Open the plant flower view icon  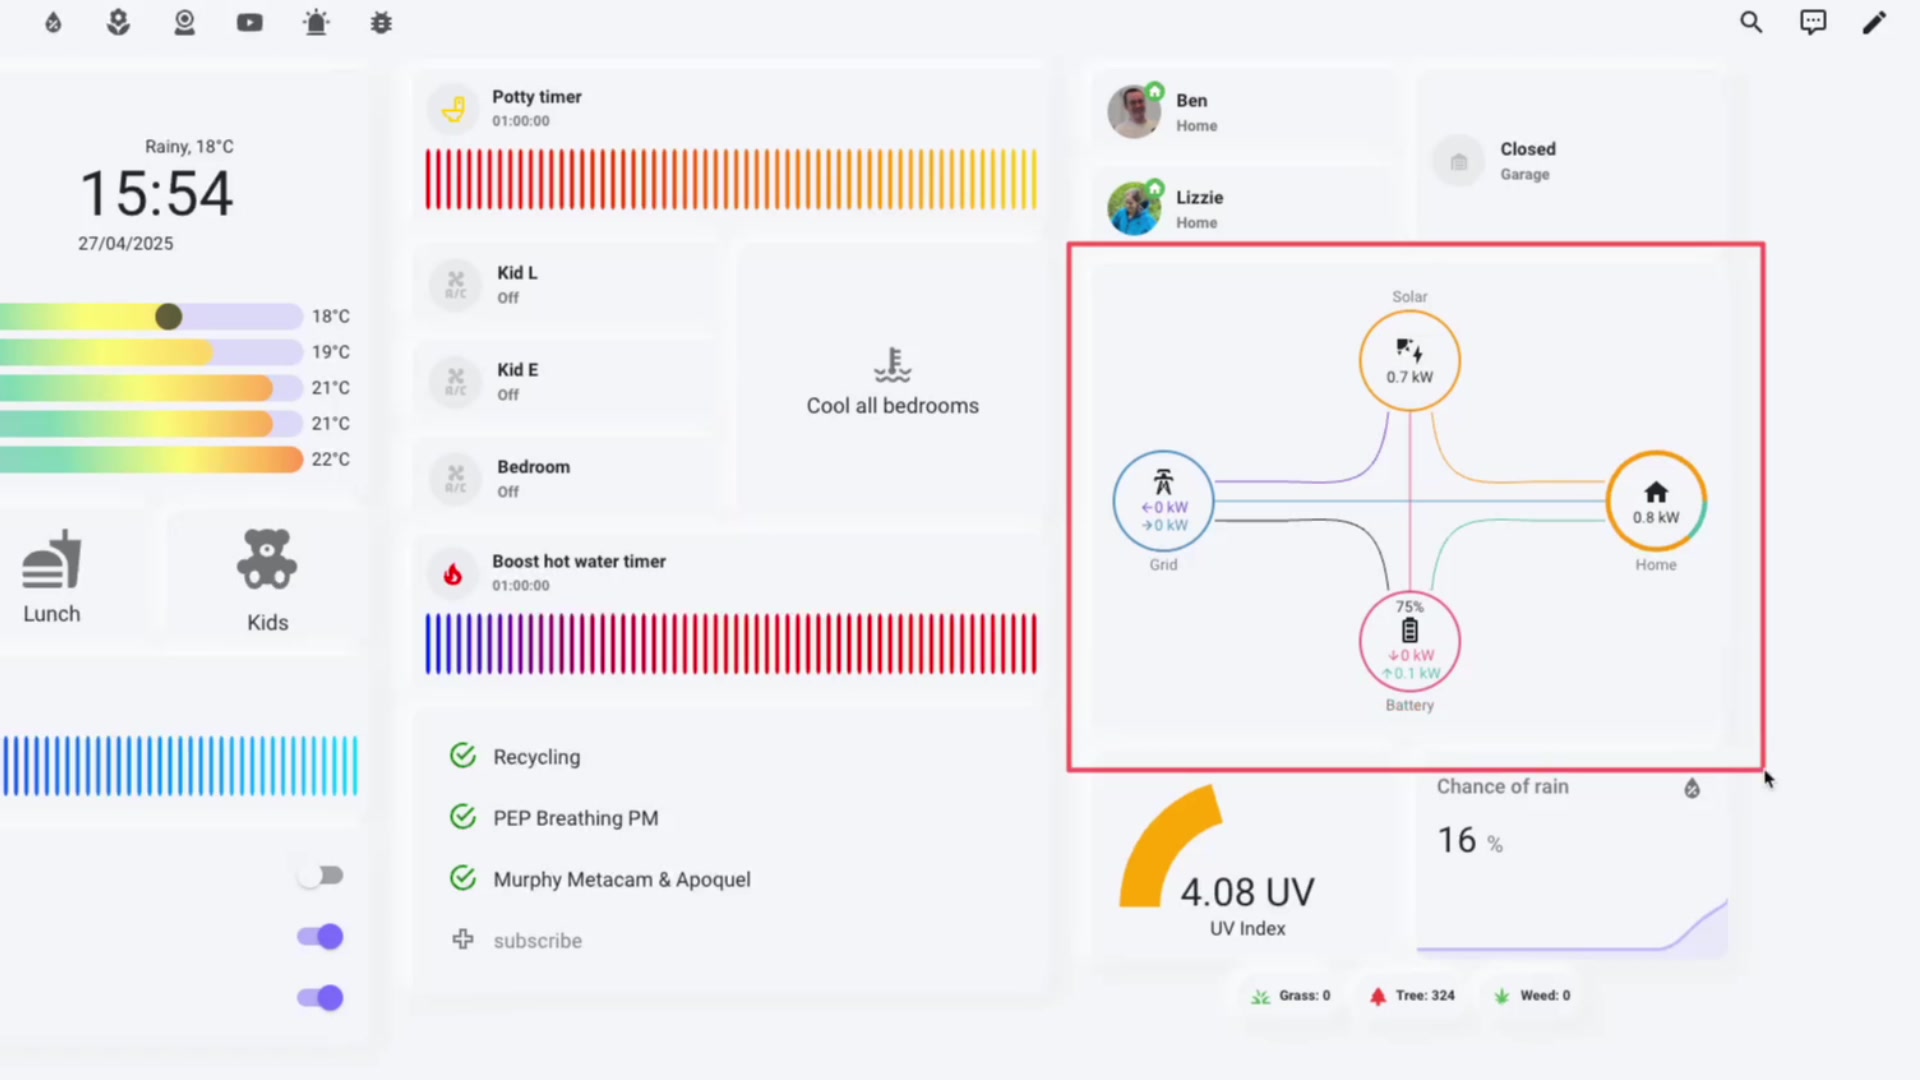117,22
